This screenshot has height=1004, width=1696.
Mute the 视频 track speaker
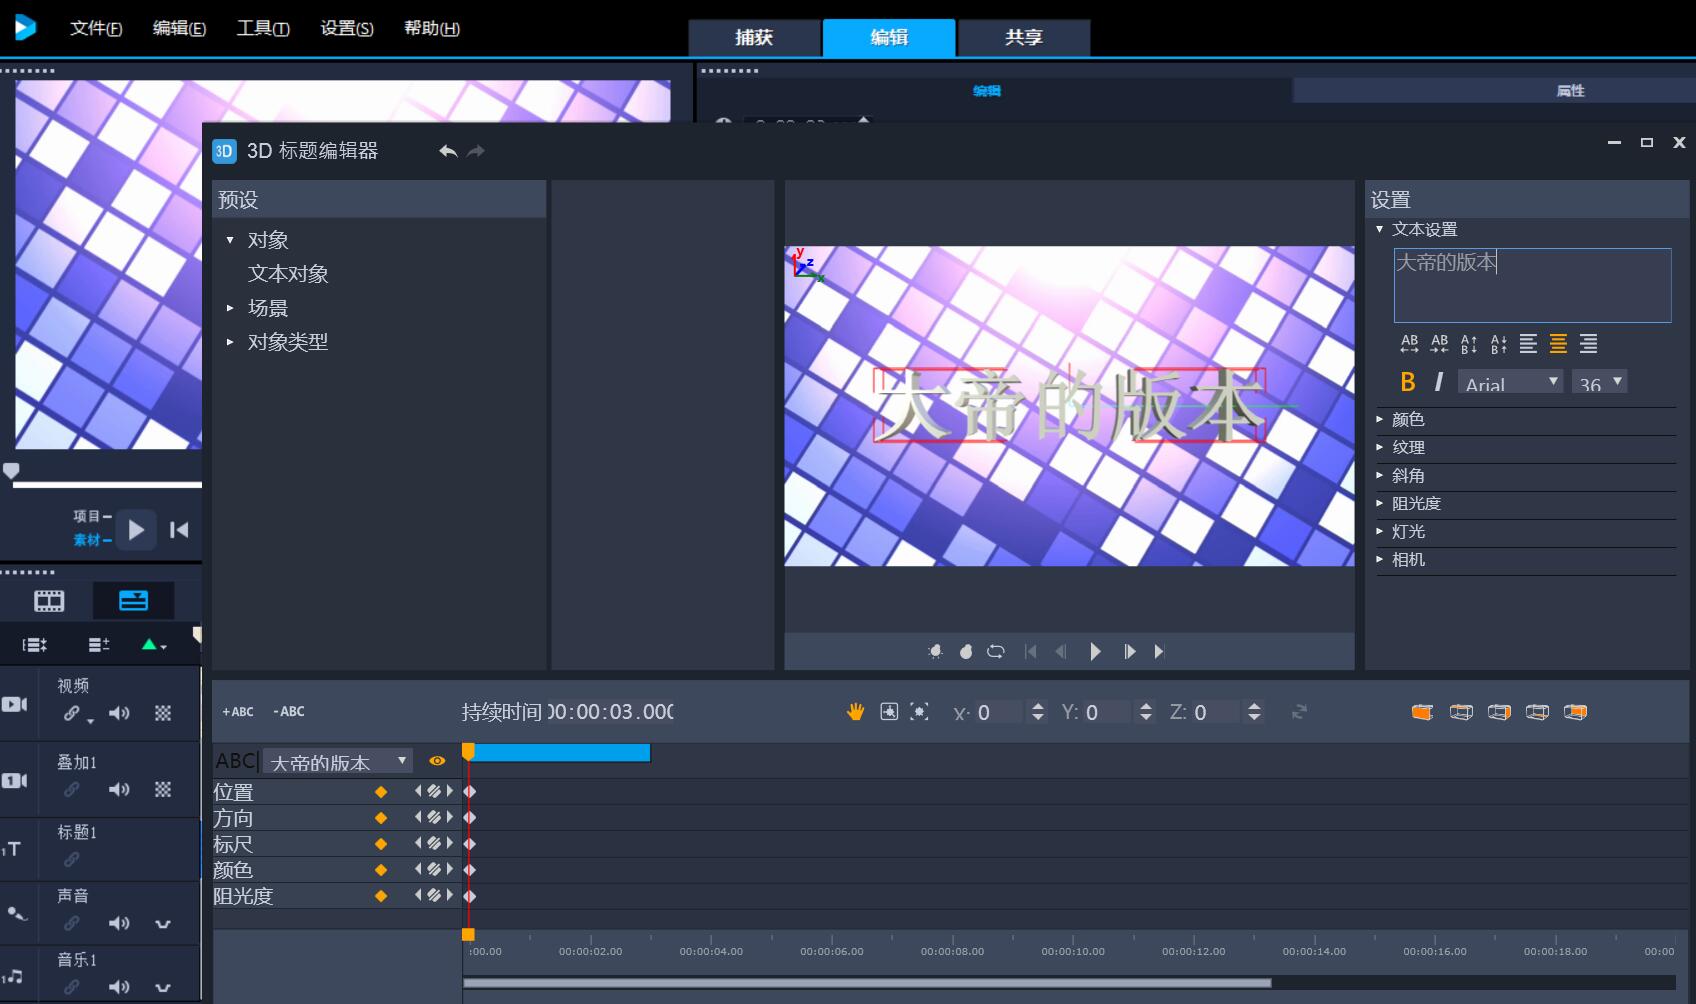[x=119, y=713]
